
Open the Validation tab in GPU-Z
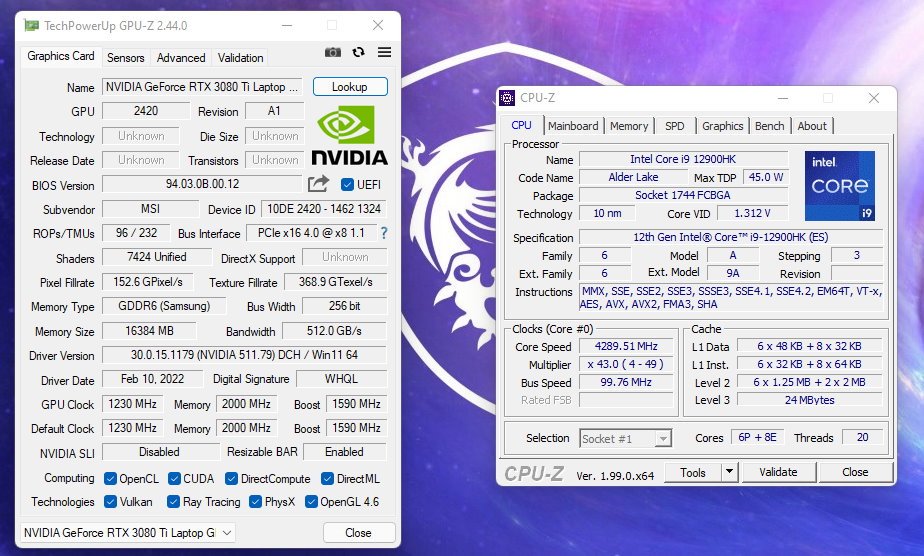click(240, 58)
